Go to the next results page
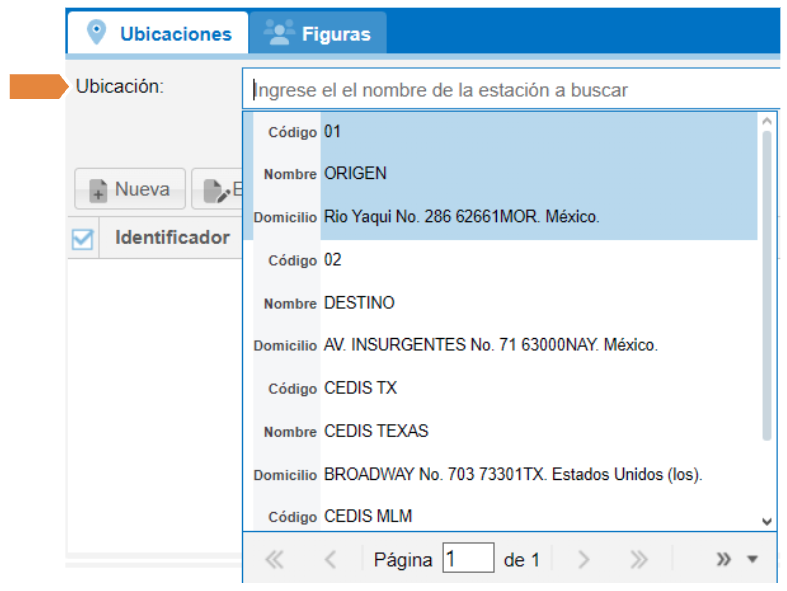This screenshot has height=591, width=787. pos(585,560)
